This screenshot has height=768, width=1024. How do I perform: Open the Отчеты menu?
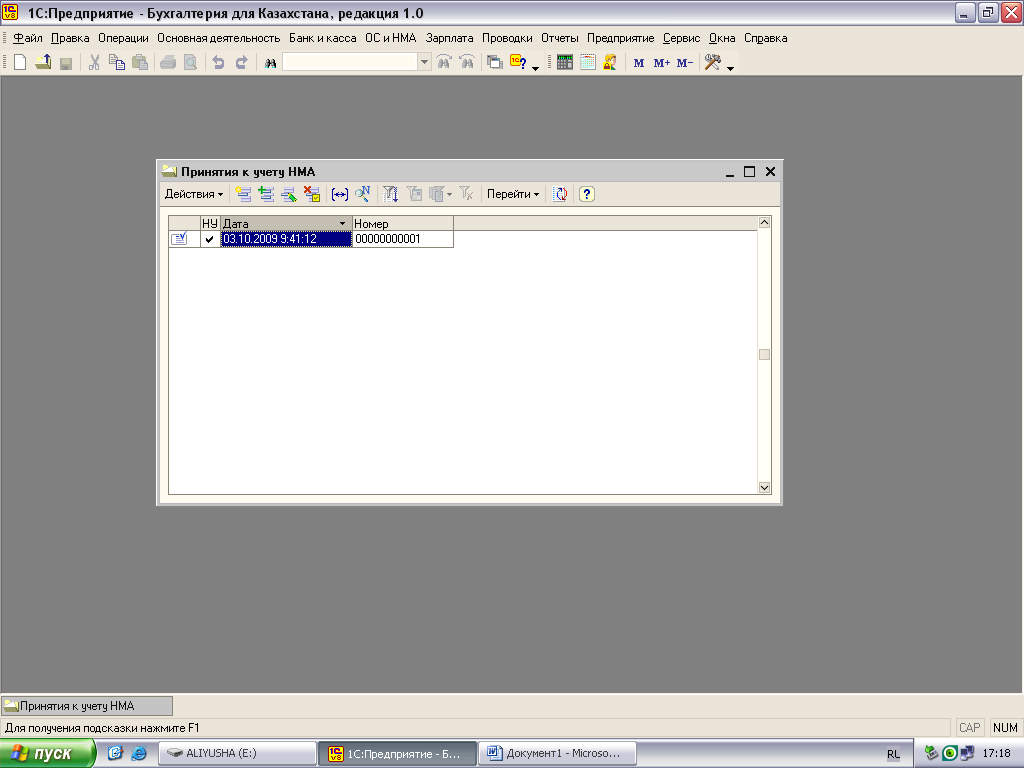click(560, 38)
